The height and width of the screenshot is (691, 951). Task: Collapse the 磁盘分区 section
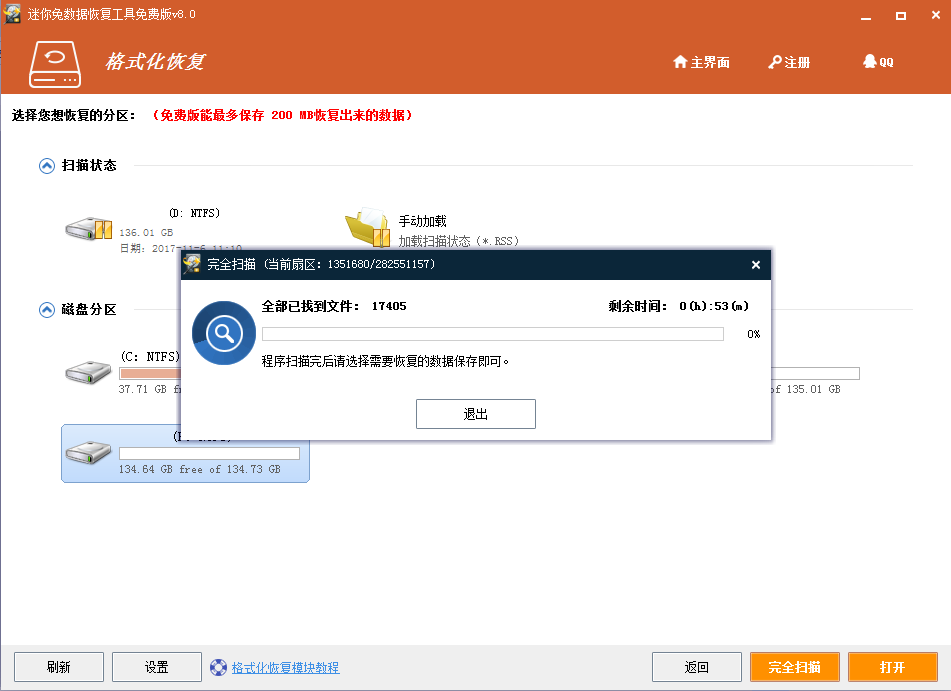click(x=47, y=310)
